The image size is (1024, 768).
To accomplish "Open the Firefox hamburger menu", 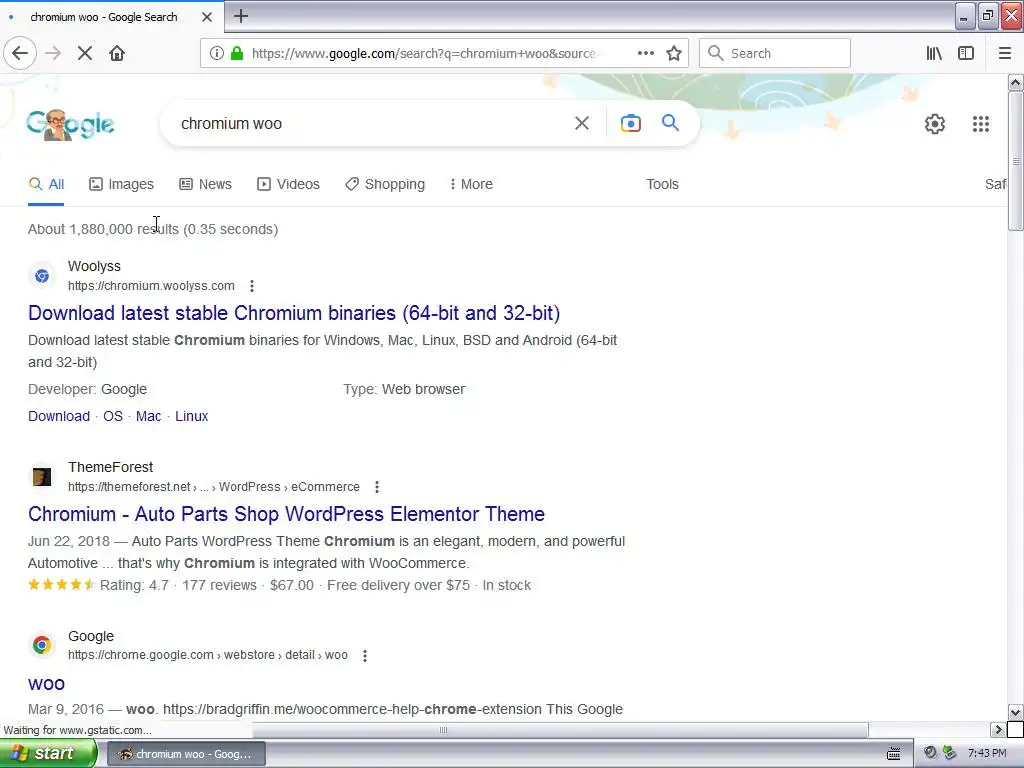I will pyautogui.click(x=1004, y=53).
